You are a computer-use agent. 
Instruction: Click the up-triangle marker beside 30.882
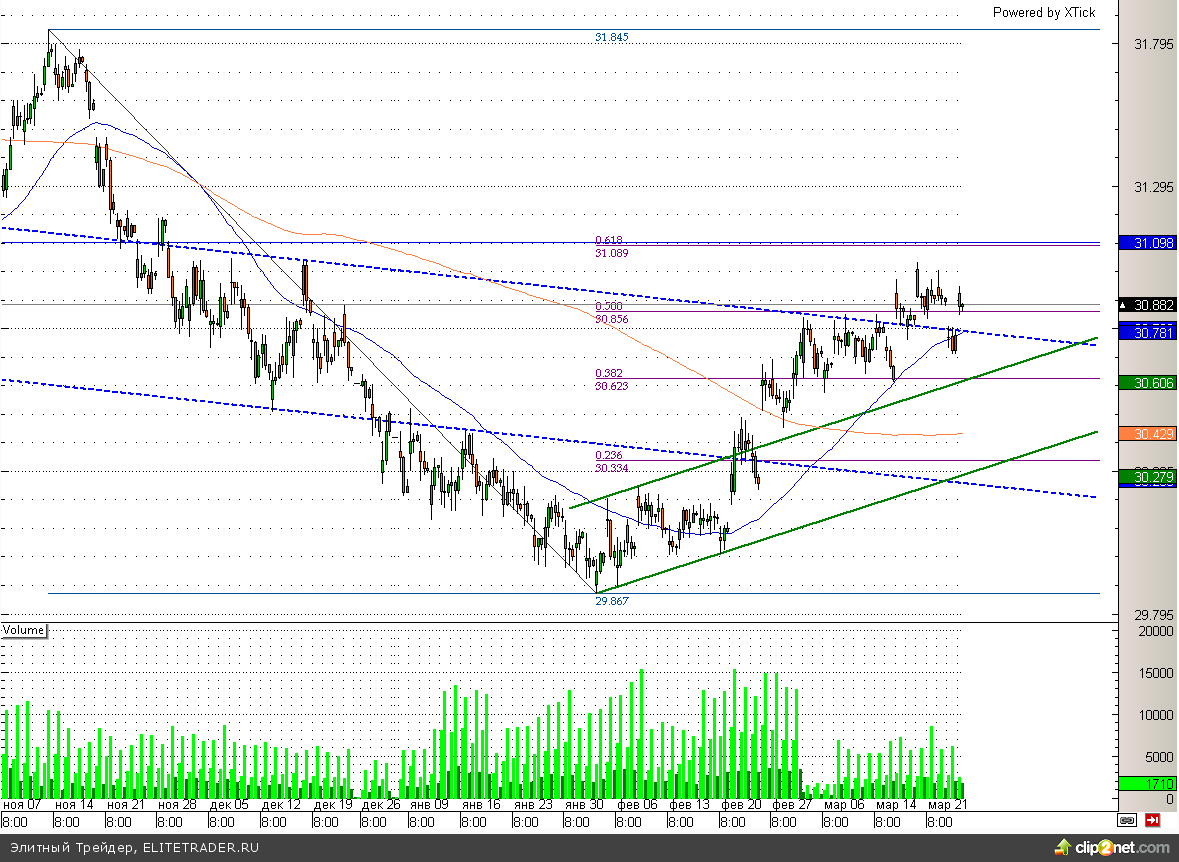tap(1124, 305)
